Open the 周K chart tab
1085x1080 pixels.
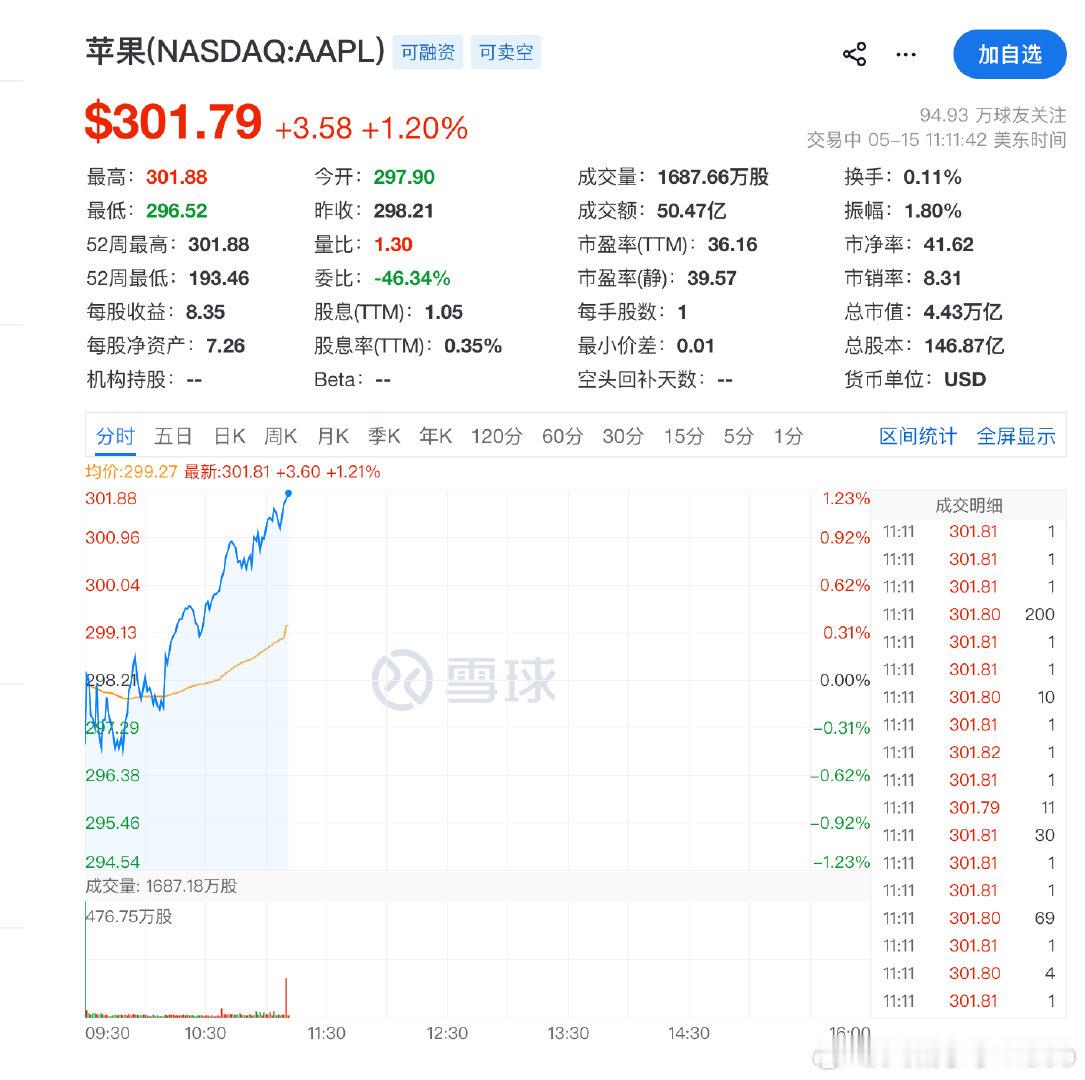tap(280, 436)
